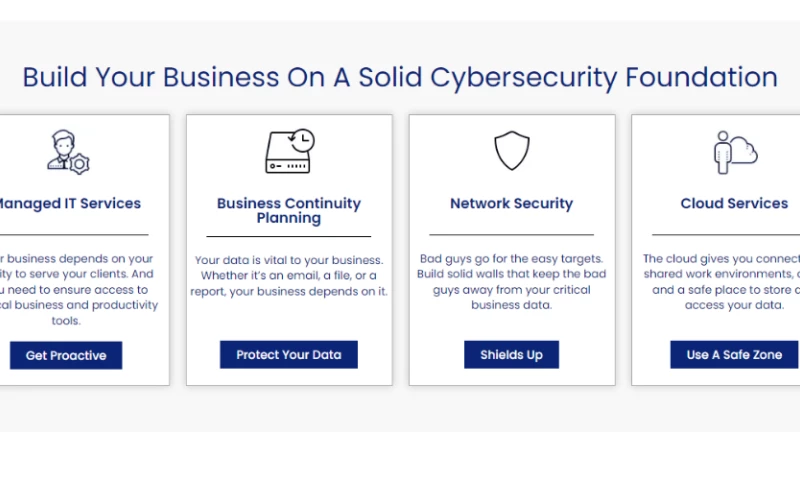The image size is (800, 480).
Task: Click the divider line under Business Continuity Planning
Action: [x=289, y=237]
